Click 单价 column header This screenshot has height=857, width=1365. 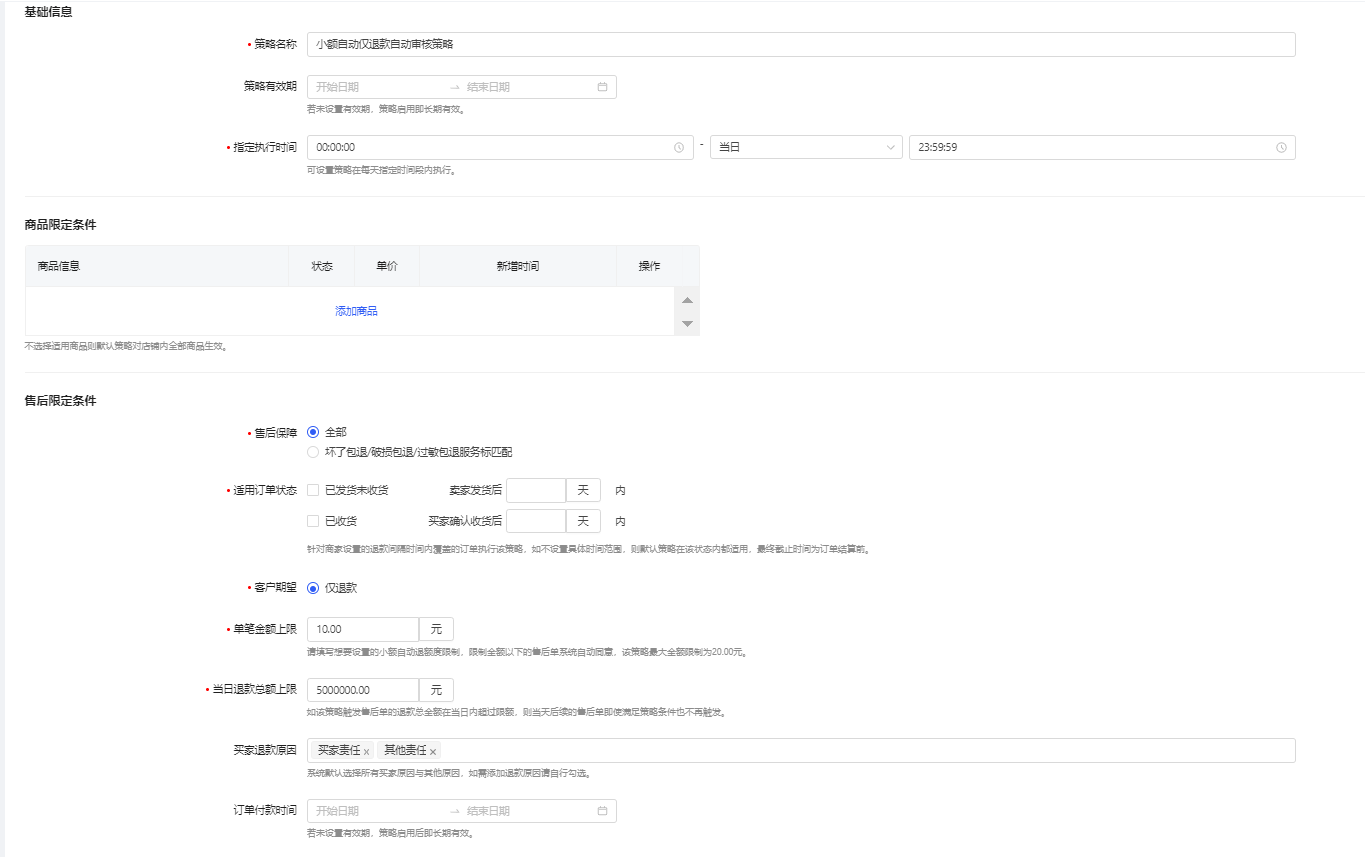[x=387, y=266]
